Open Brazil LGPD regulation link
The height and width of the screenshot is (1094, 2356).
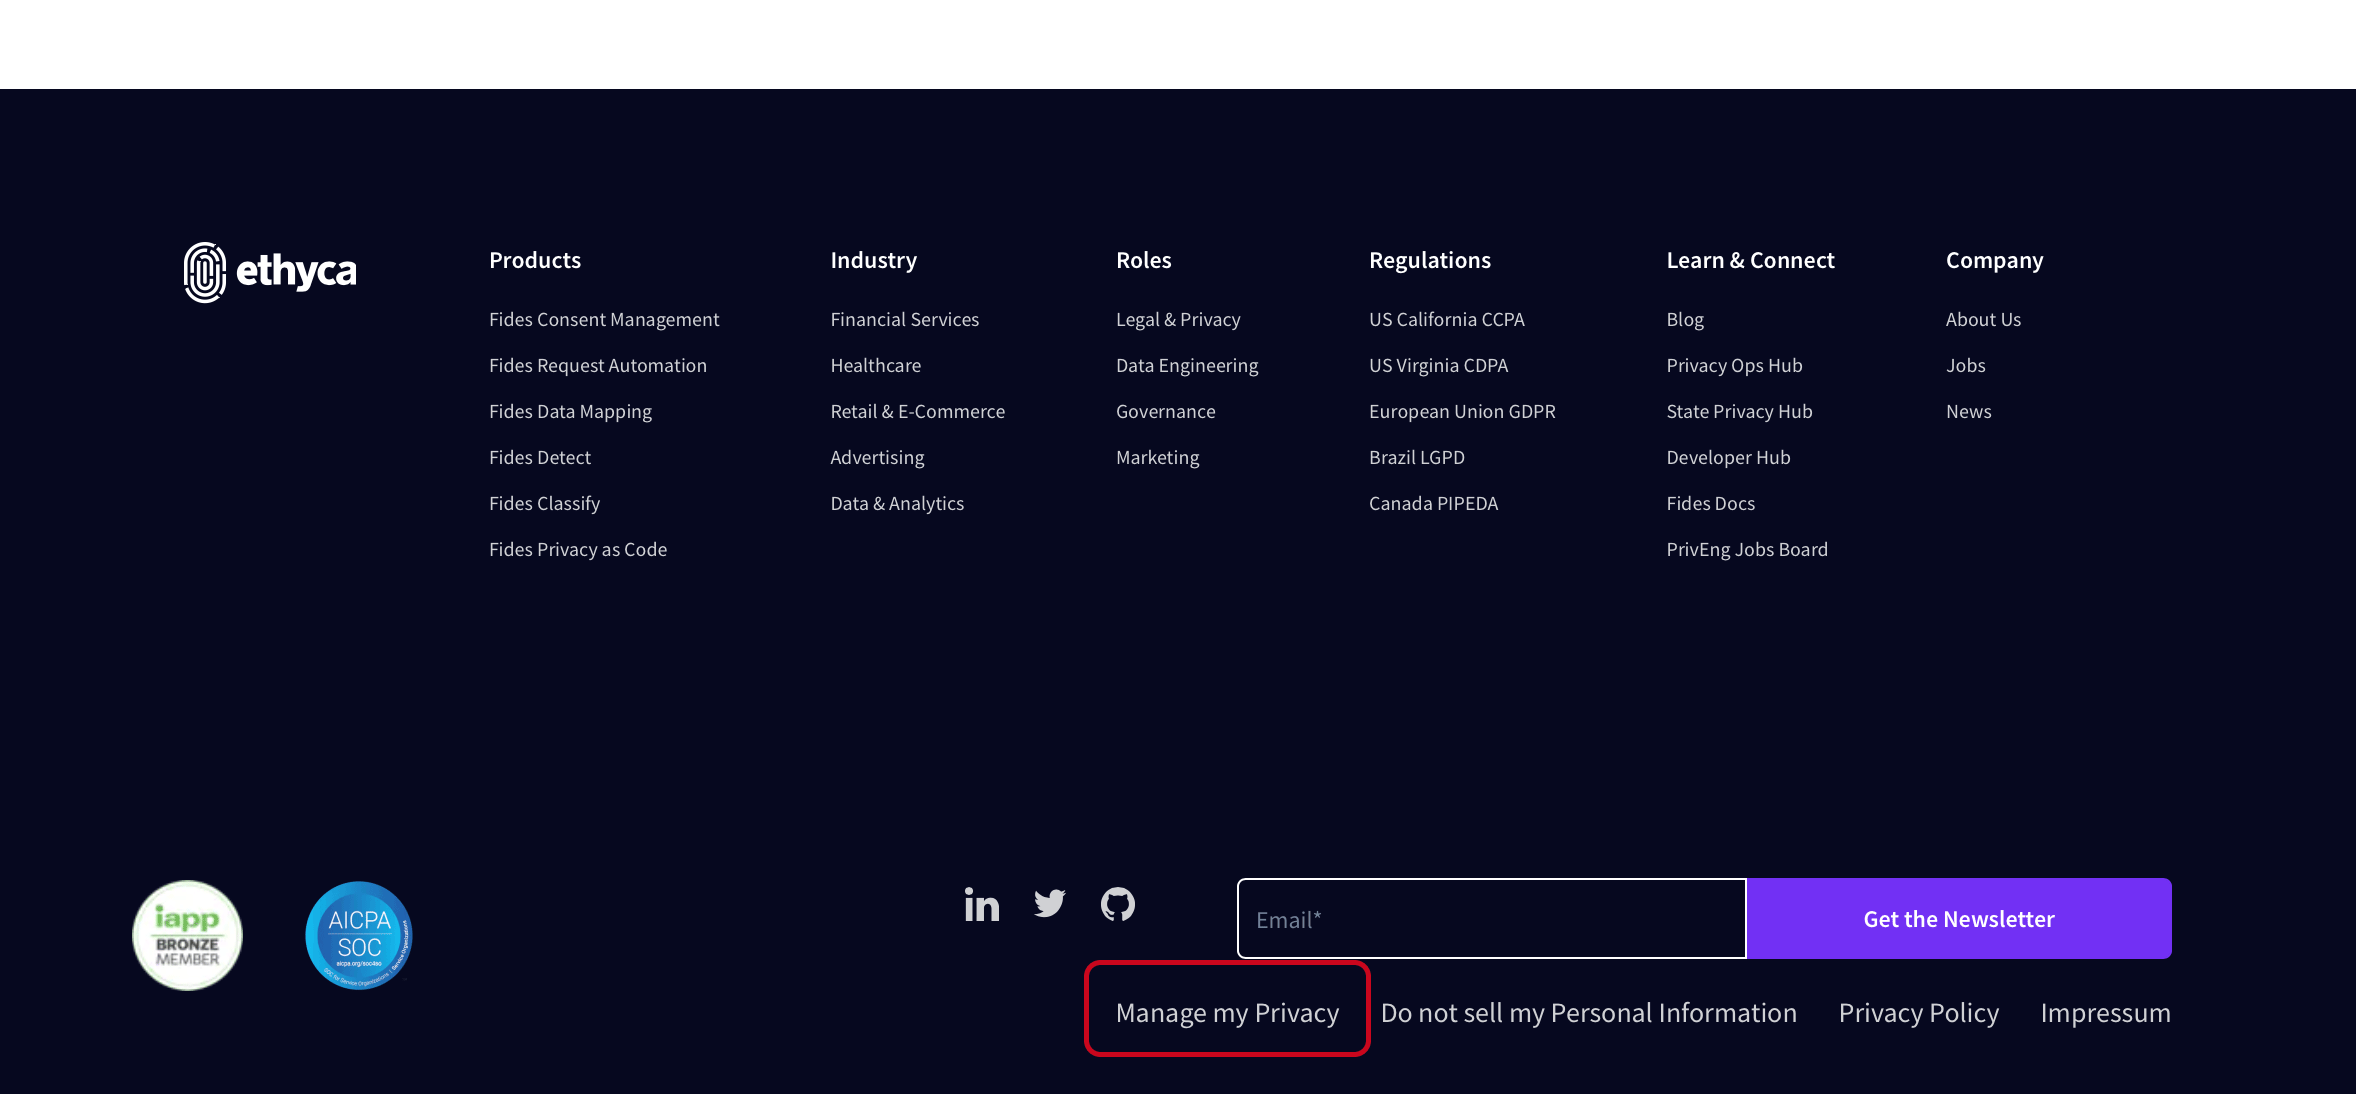(1416, 457)
